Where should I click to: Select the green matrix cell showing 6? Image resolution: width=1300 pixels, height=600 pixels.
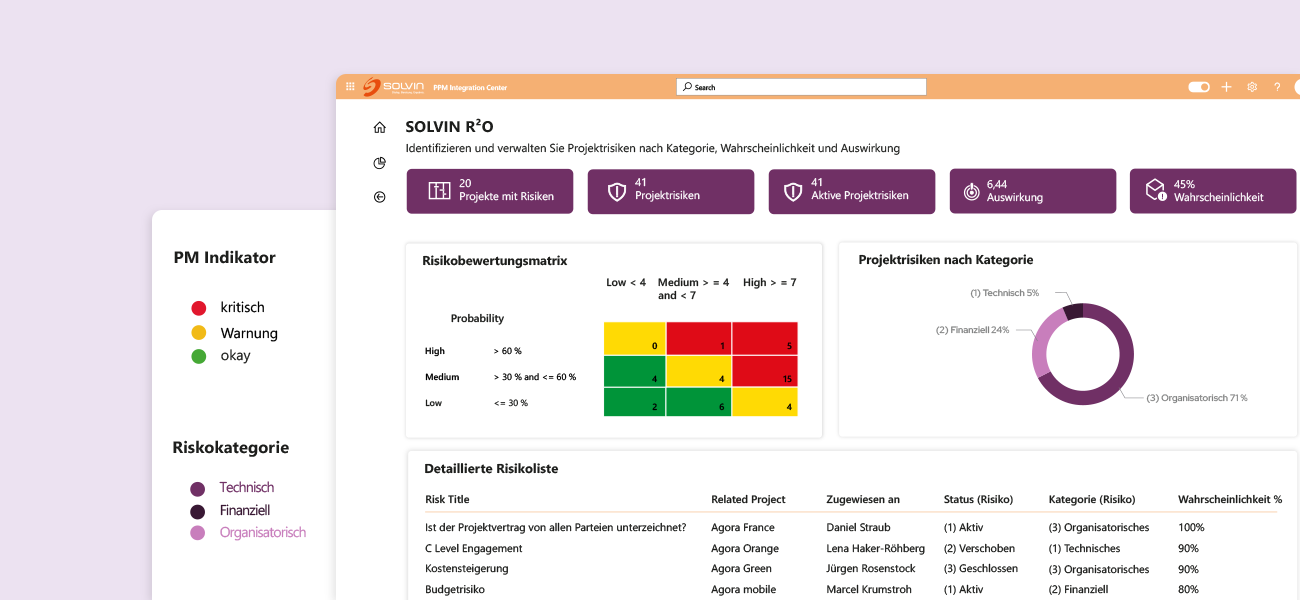tap(699, 402)
